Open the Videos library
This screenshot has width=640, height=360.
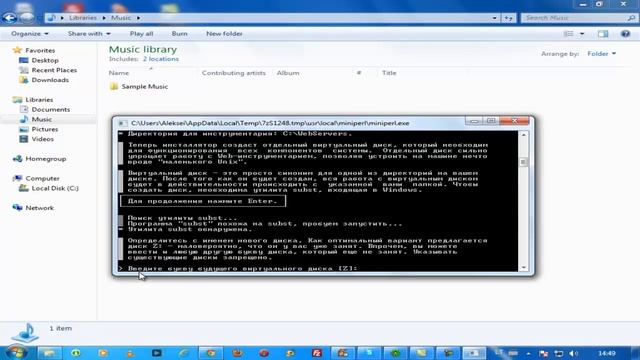point(42,139)
